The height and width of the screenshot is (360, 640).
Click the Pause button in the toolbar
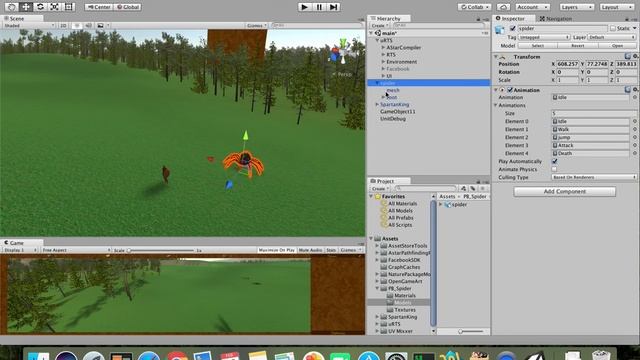point(319,7)
